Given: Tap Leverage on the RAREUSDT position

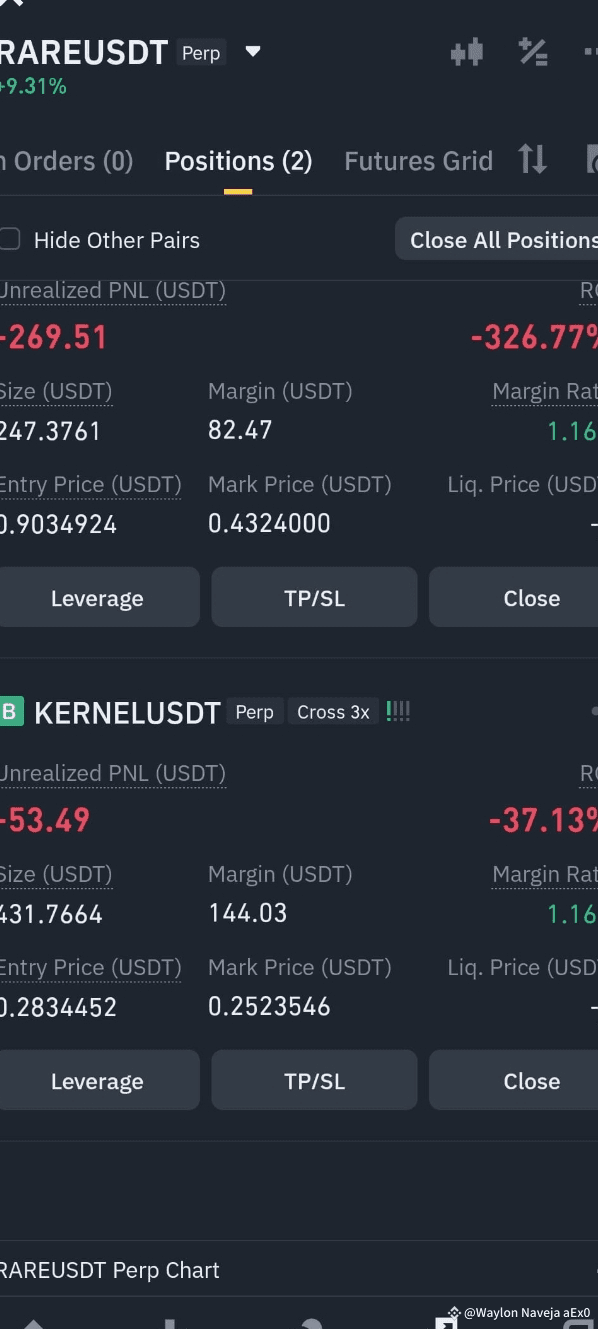Looking at the screenshot, I should coord(97,598).
